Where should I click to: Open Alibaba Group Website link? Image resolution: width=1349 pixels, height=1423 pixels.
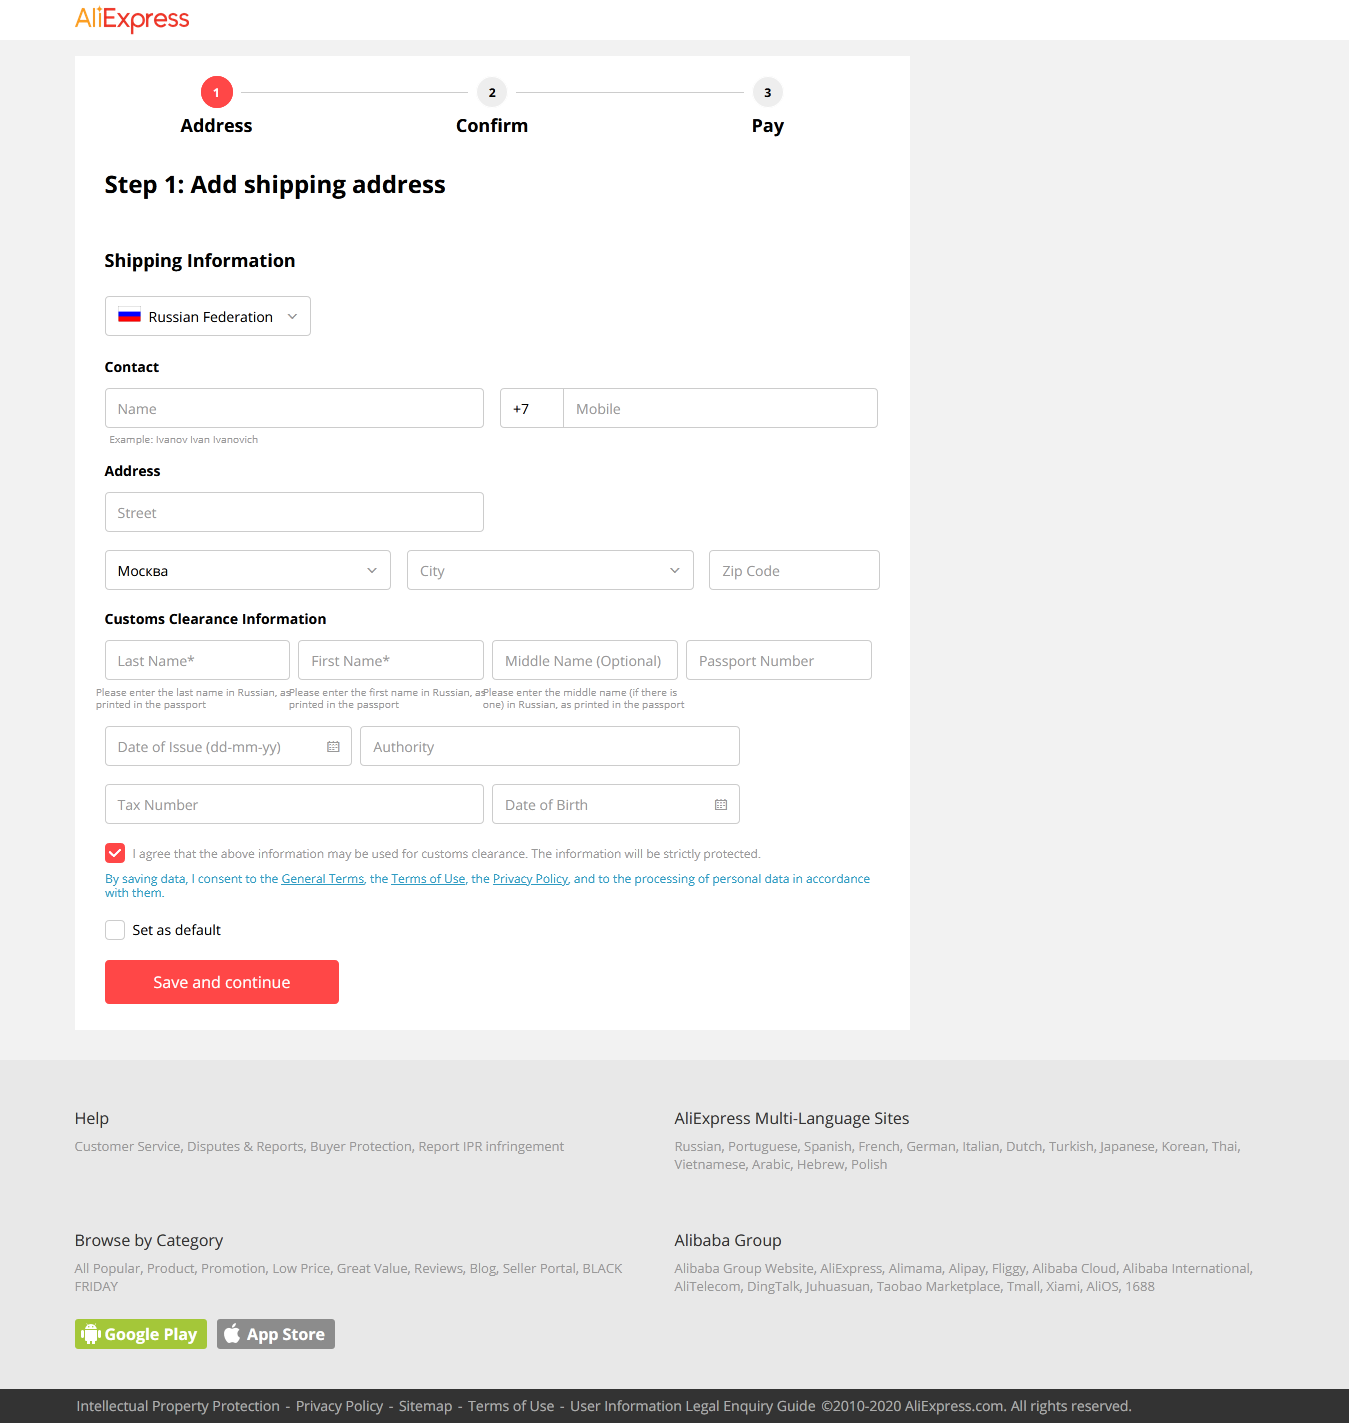[744, 1268]
